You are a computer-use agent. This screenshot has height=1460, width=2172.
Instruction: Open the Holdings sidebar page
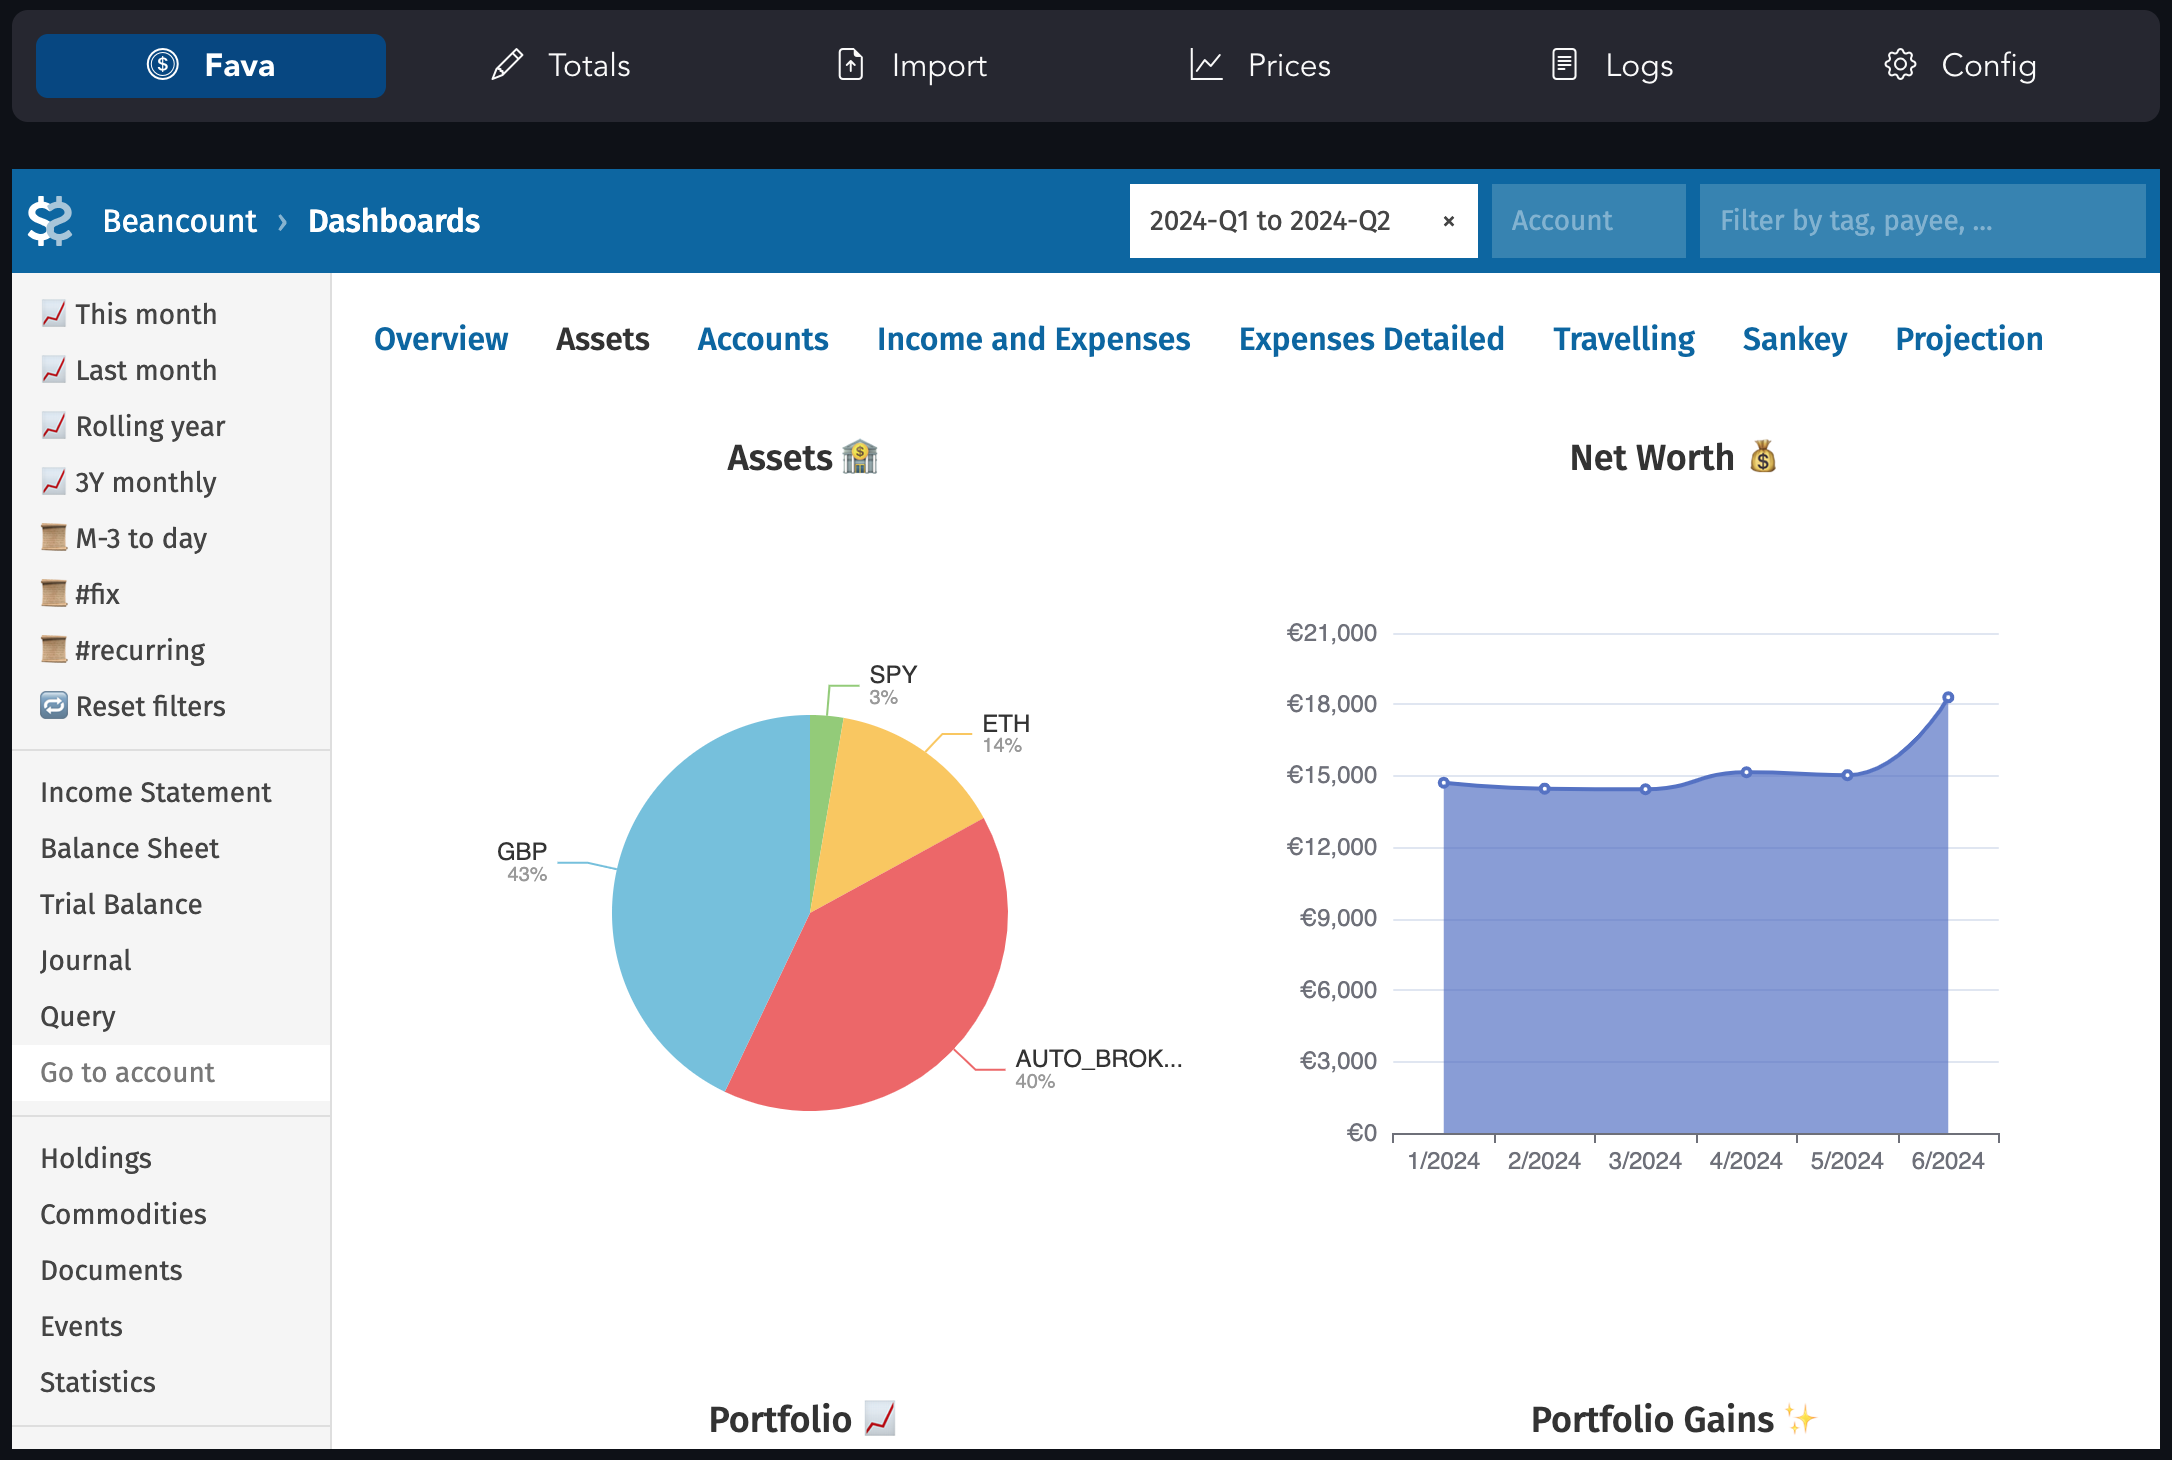coord(96,1158)
